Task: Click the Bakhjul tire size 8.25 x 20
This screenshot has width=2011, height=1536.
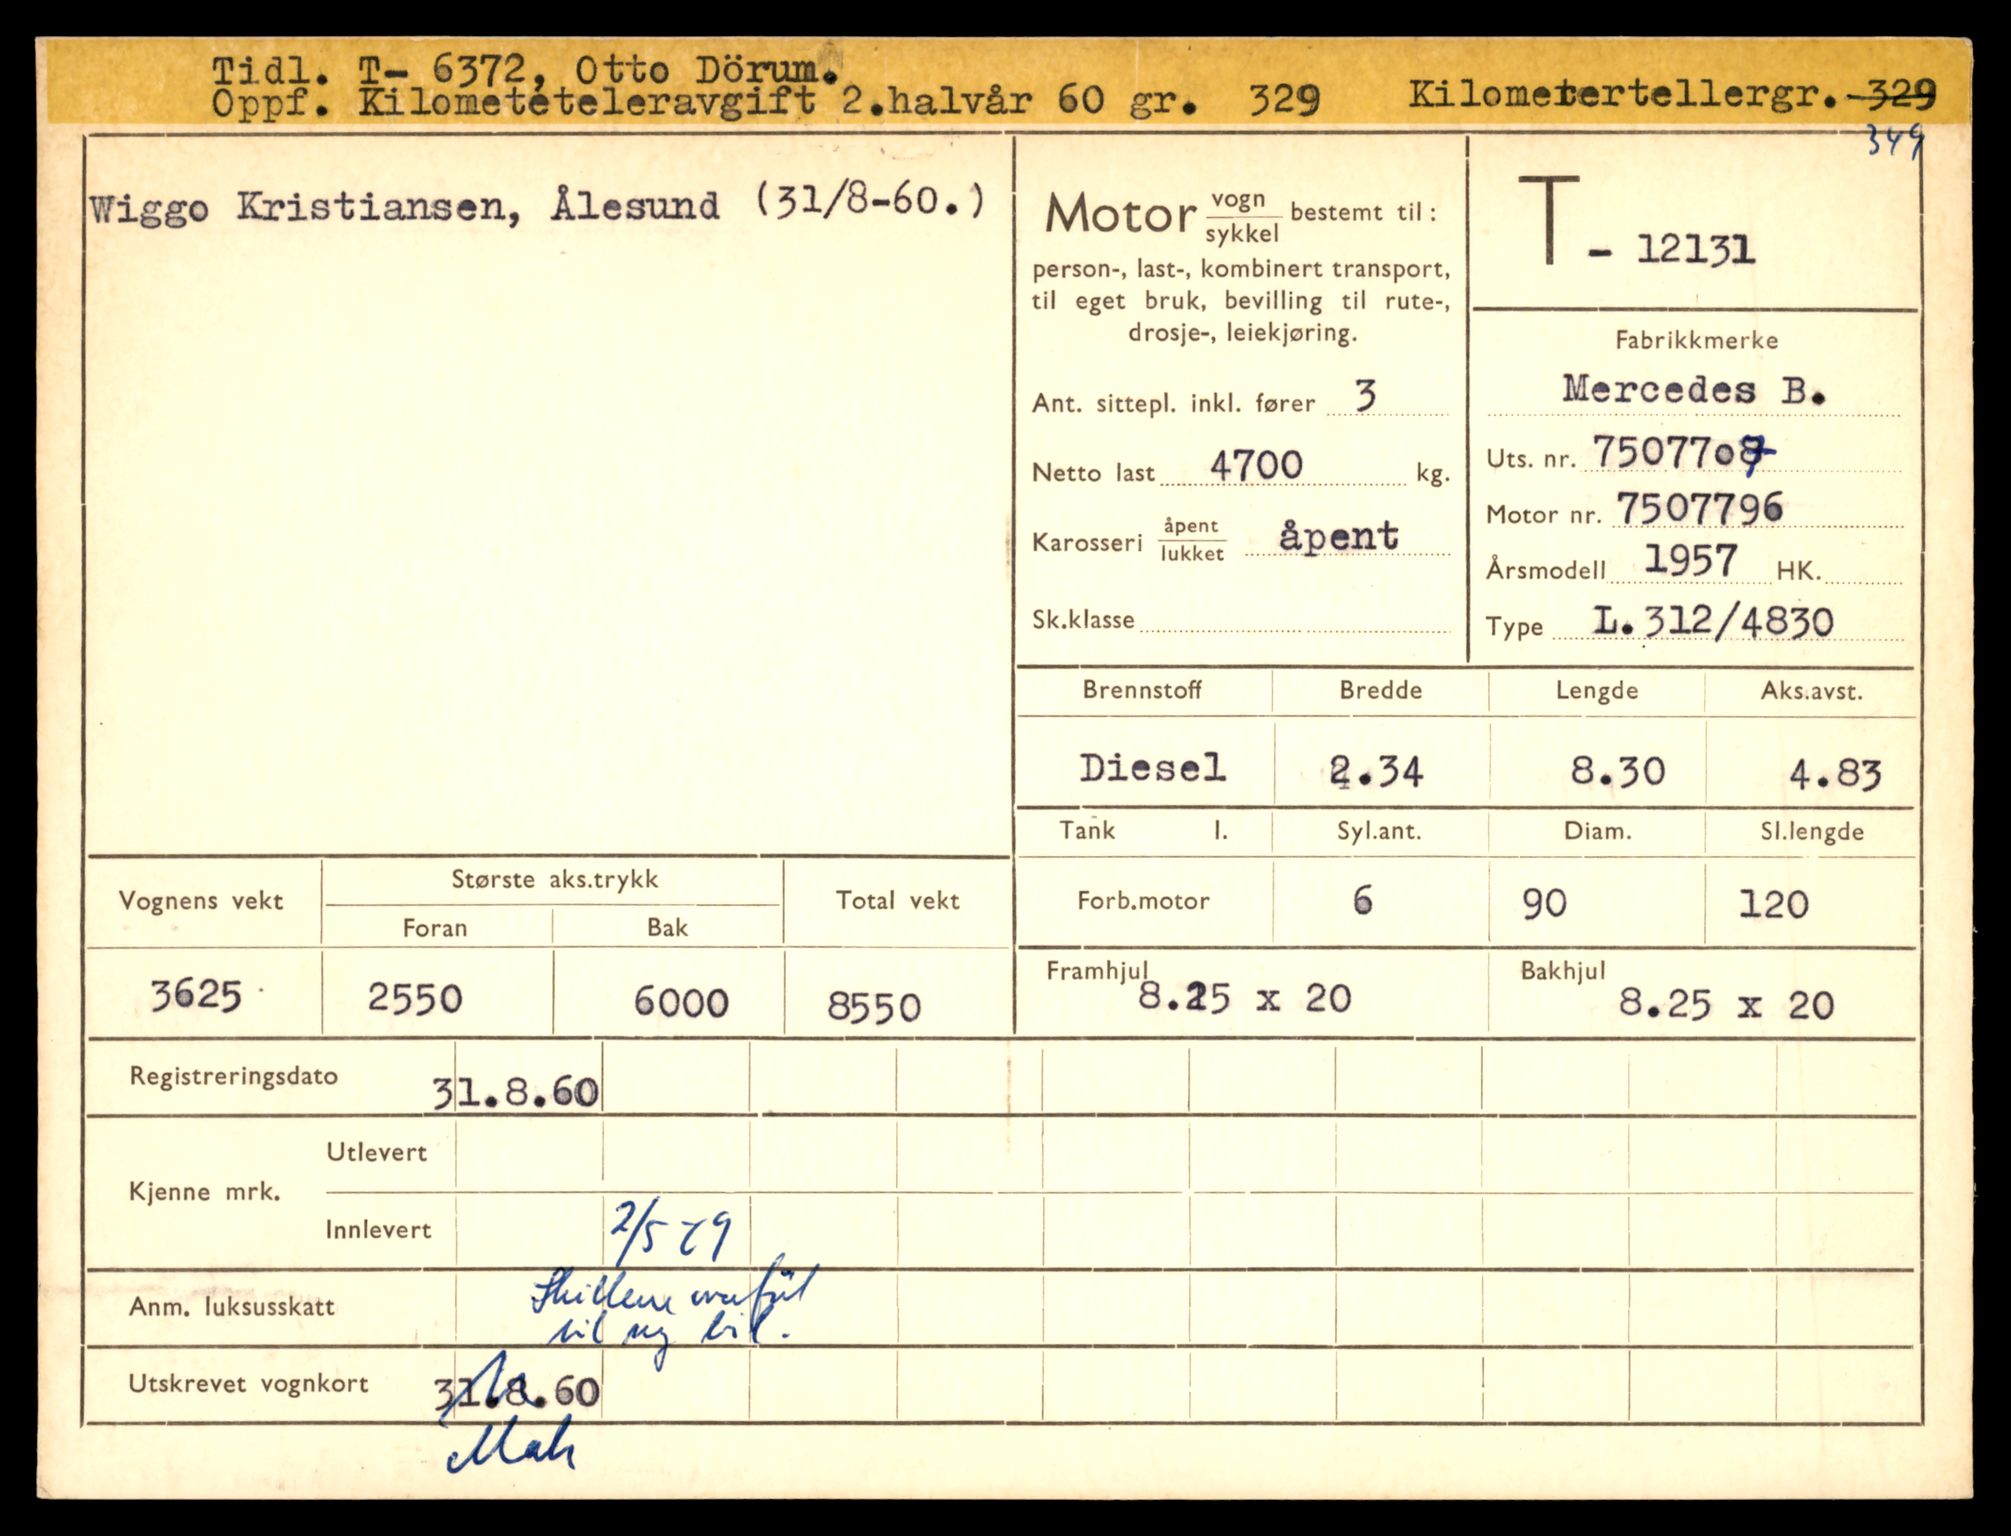Action: 1727,1004
